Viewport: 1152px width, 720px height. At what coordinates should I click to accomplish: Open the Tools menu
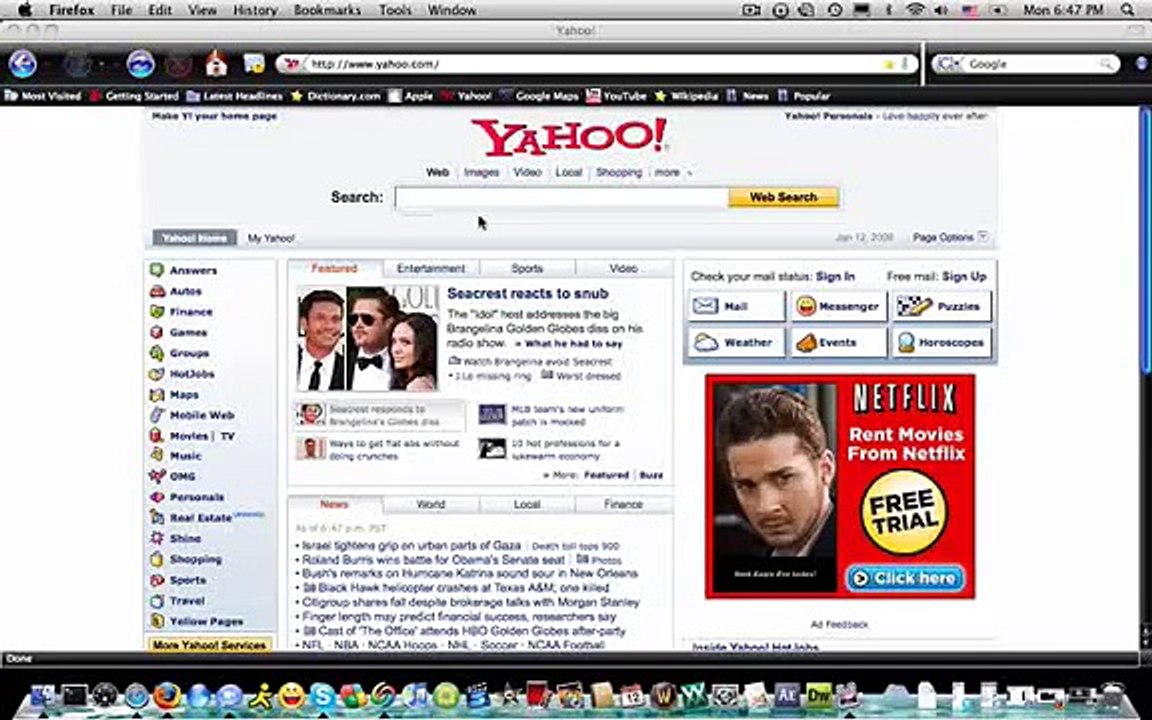coord(395,10)
